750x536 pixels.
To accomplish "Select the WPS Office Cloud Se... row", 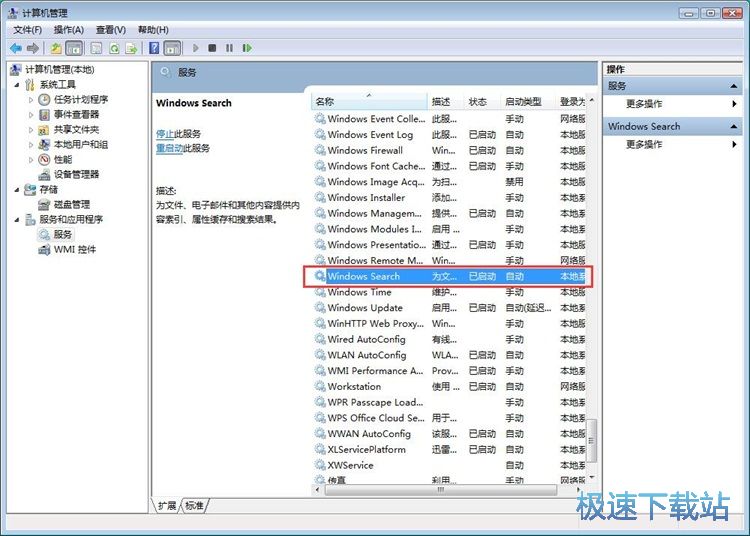I will (449, 418).
